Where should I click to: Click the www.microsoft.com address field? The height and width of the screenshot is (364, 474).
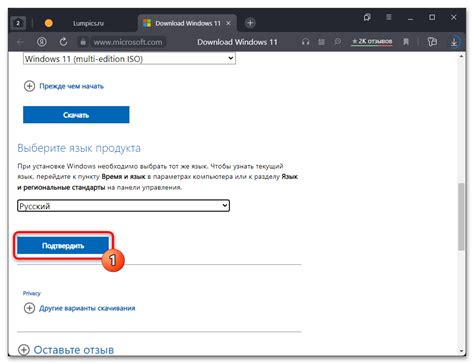[128, 42]
